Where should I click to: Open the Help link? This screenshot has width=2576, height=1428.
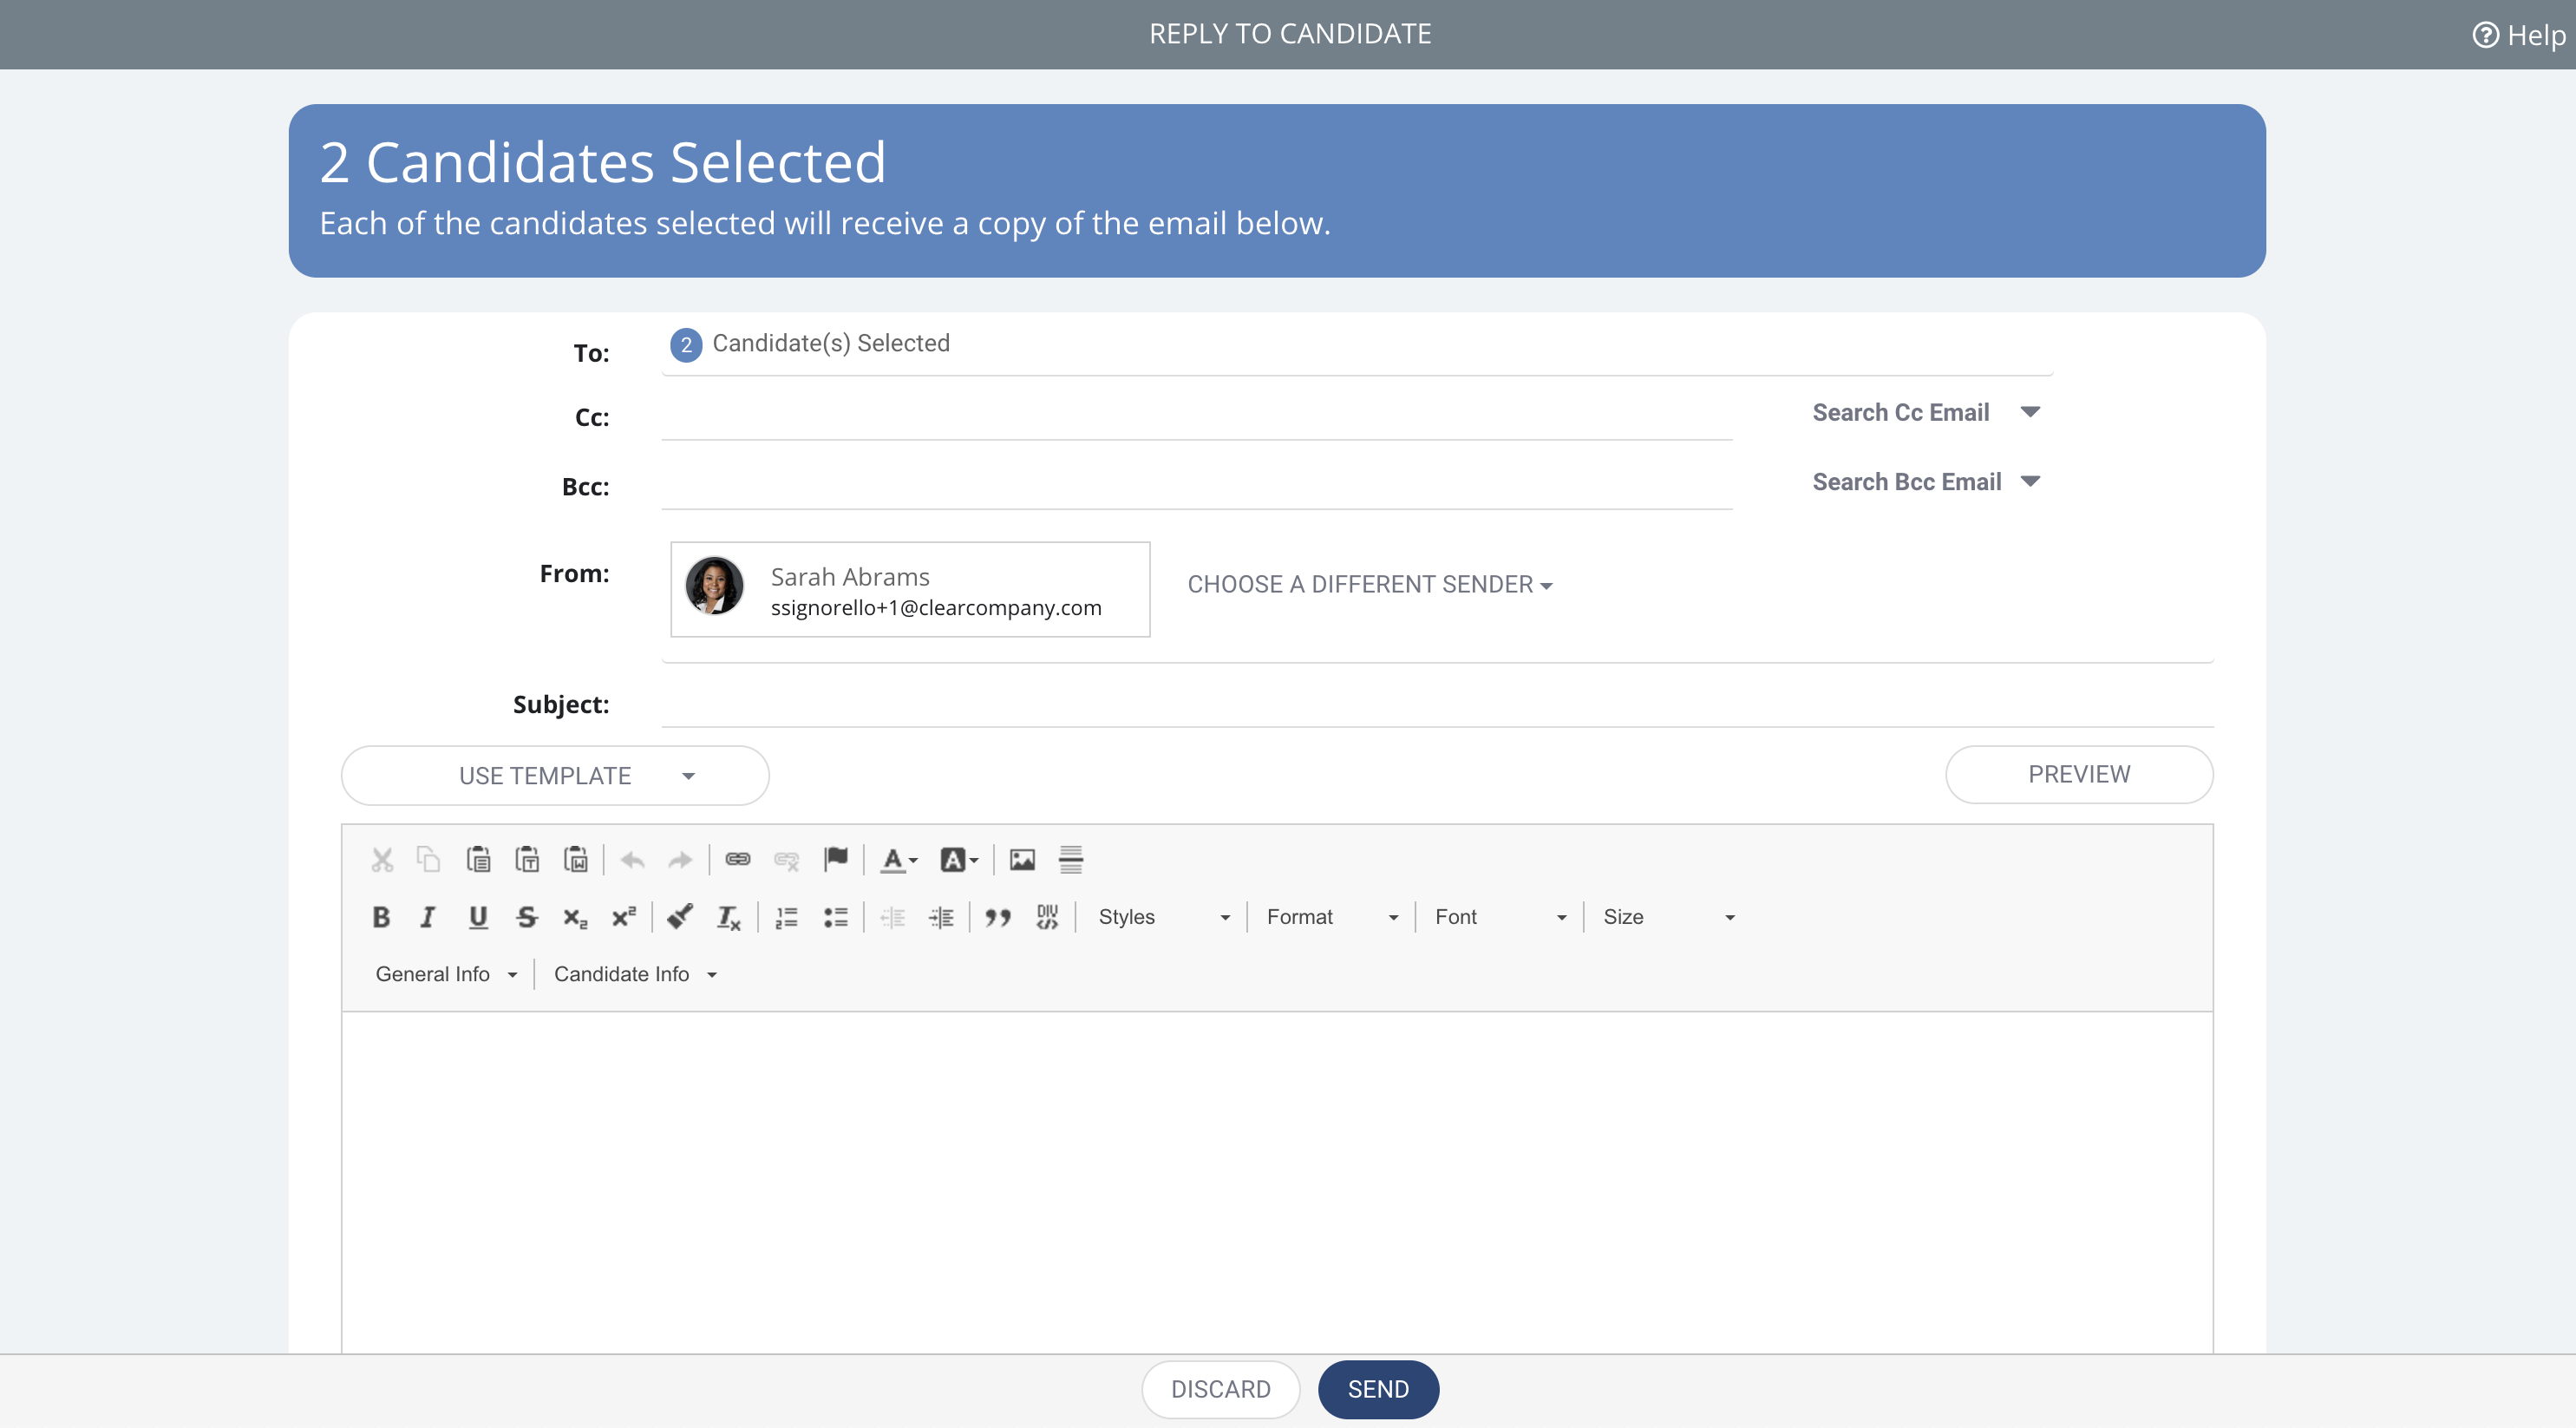2519,35
